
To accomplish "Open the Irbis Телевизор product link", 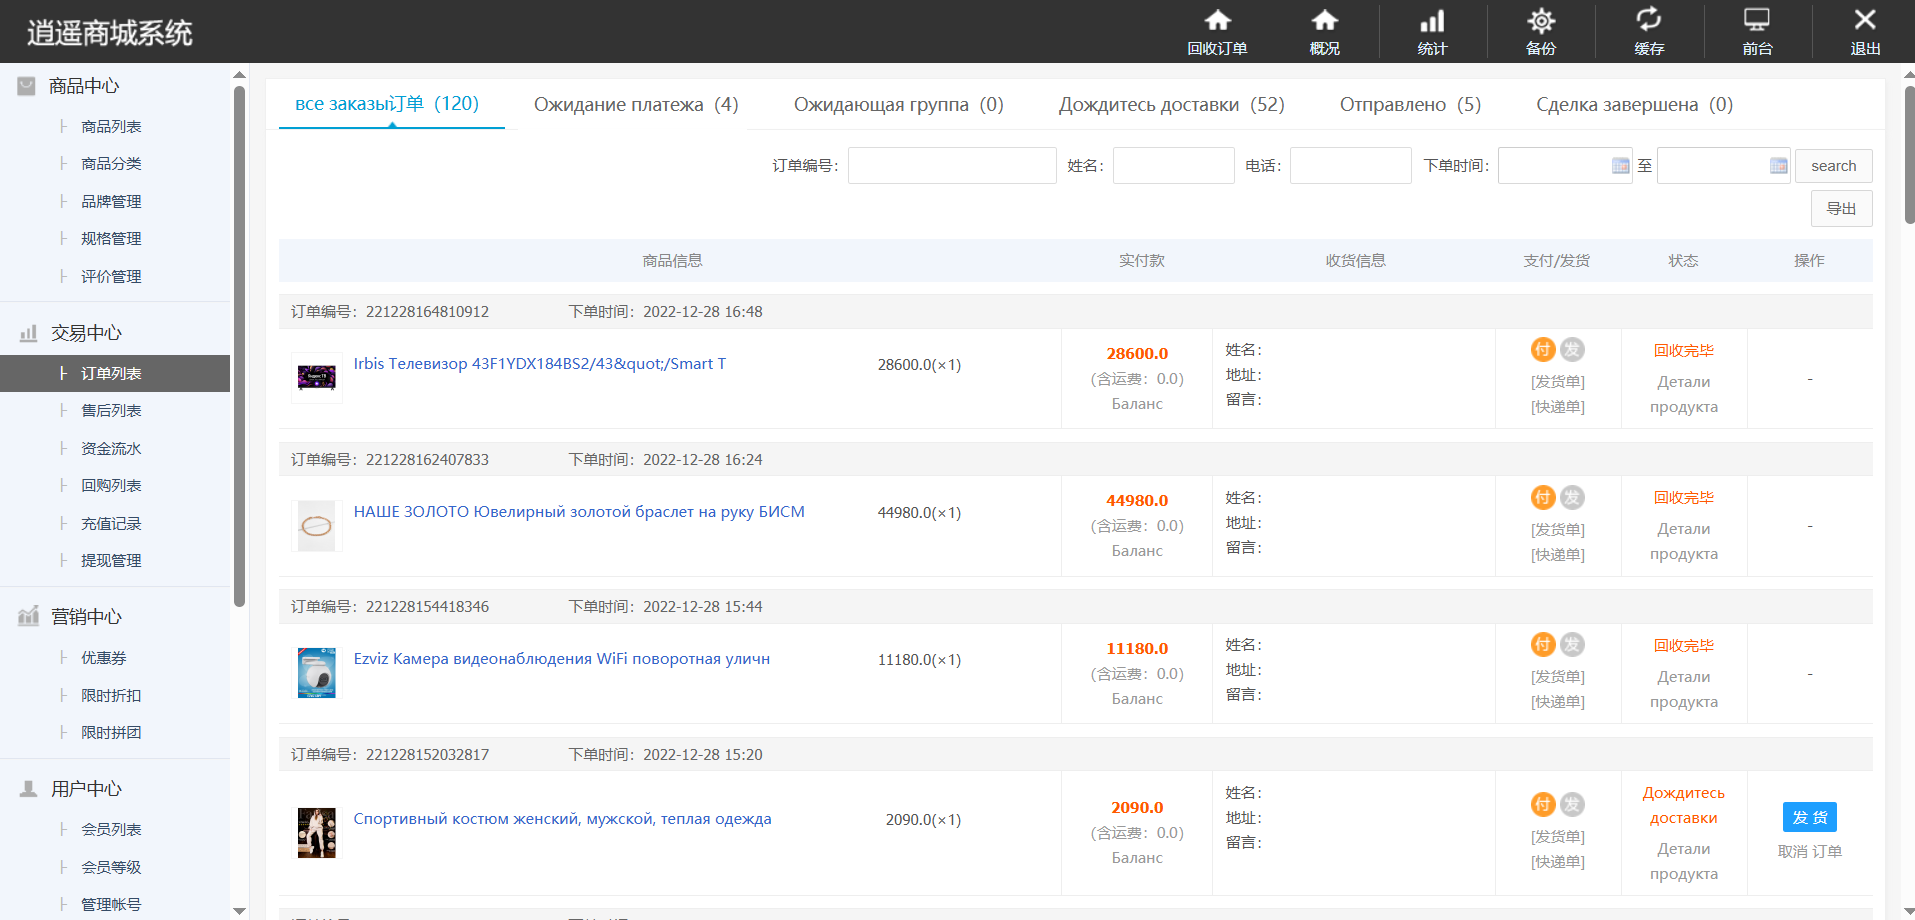I will pyautogui.click(x=539, y=364).
